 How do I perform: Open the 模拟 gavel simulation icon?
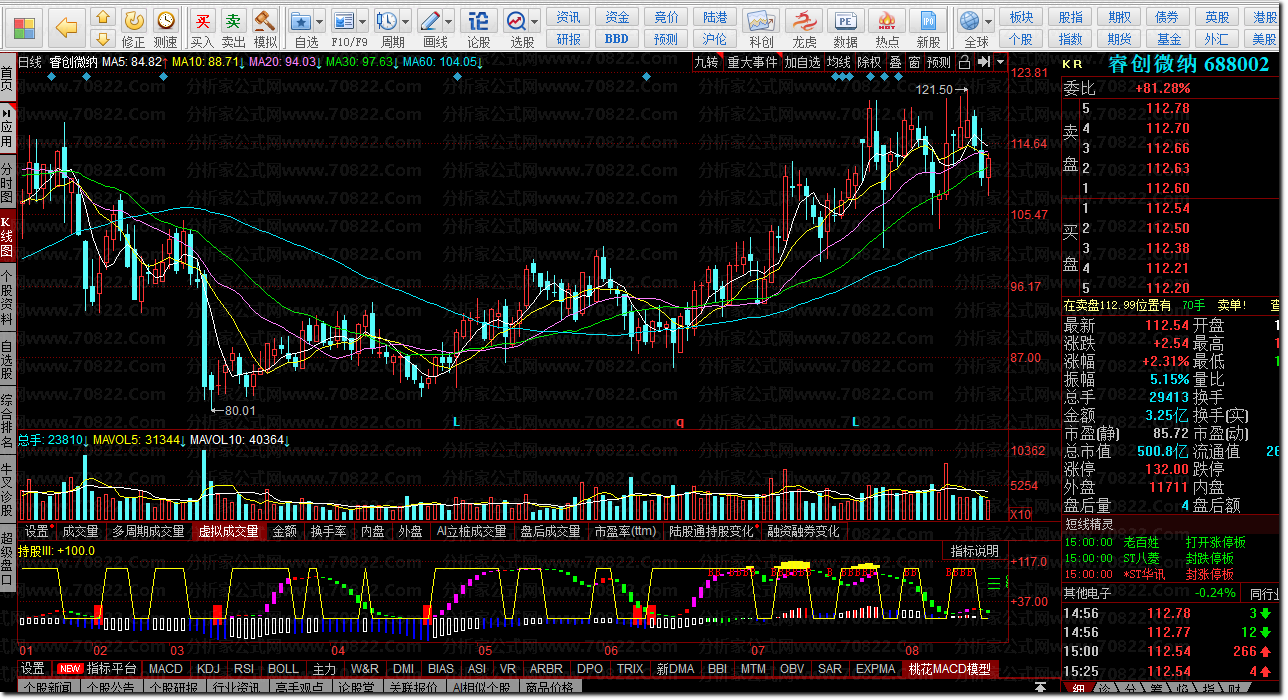click(x=265, y=28)
